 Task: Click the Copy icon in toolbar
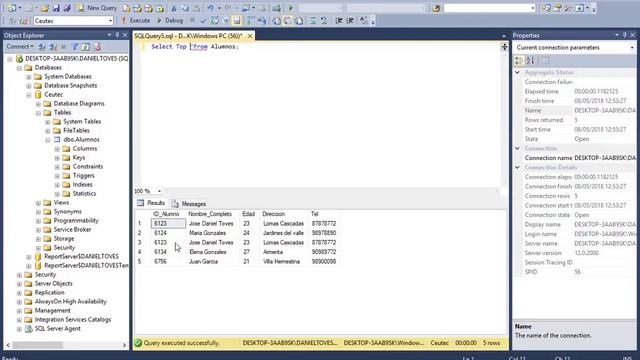185,8
